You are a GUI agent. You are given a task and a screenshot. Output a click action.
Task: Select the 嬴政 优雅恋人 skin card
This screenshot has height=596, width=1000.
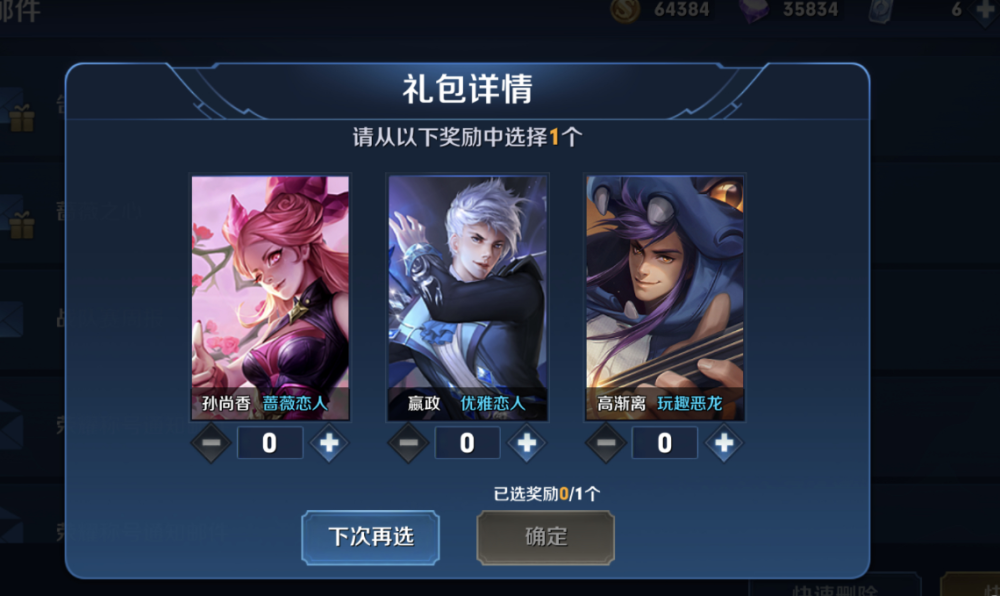[x=467, y=298]
